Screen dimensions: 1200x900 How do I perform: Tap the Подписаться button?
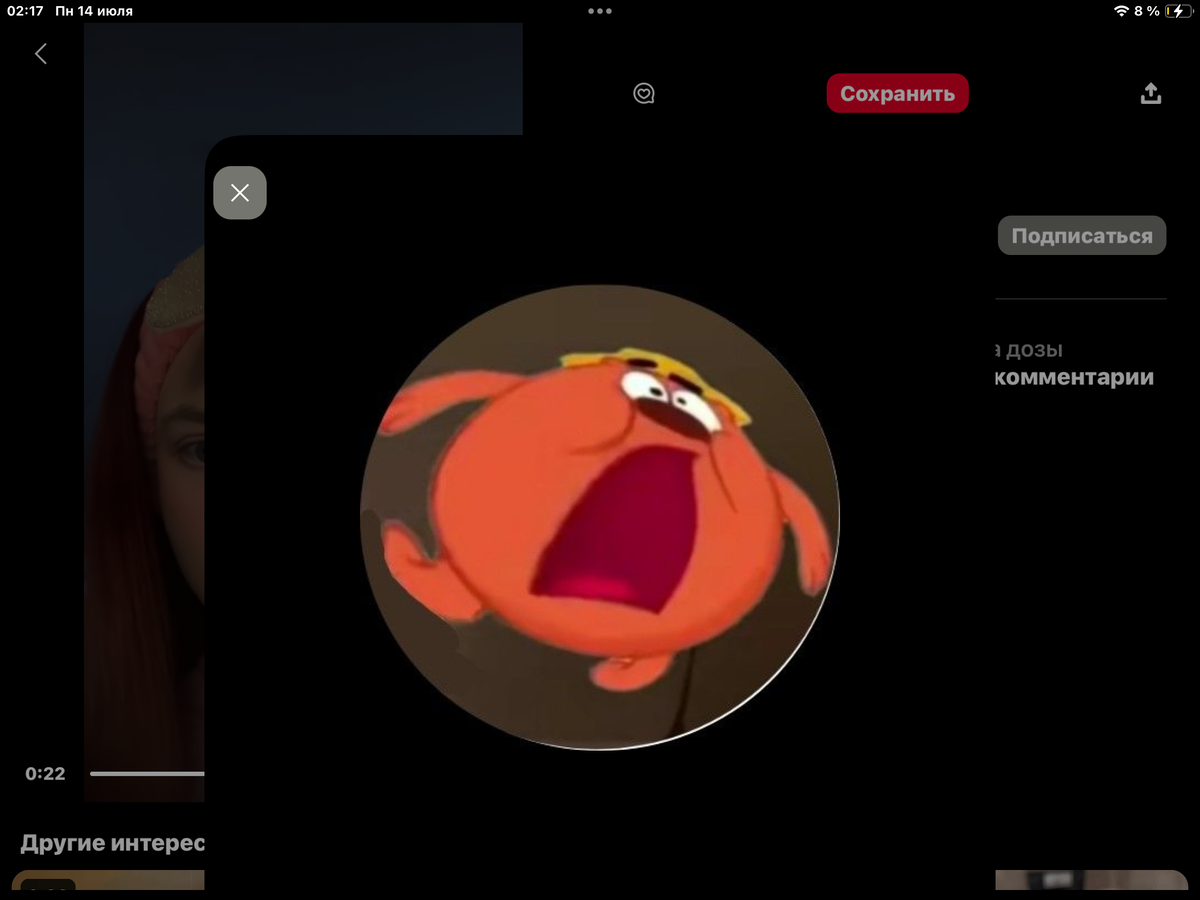pos(1082,236)
